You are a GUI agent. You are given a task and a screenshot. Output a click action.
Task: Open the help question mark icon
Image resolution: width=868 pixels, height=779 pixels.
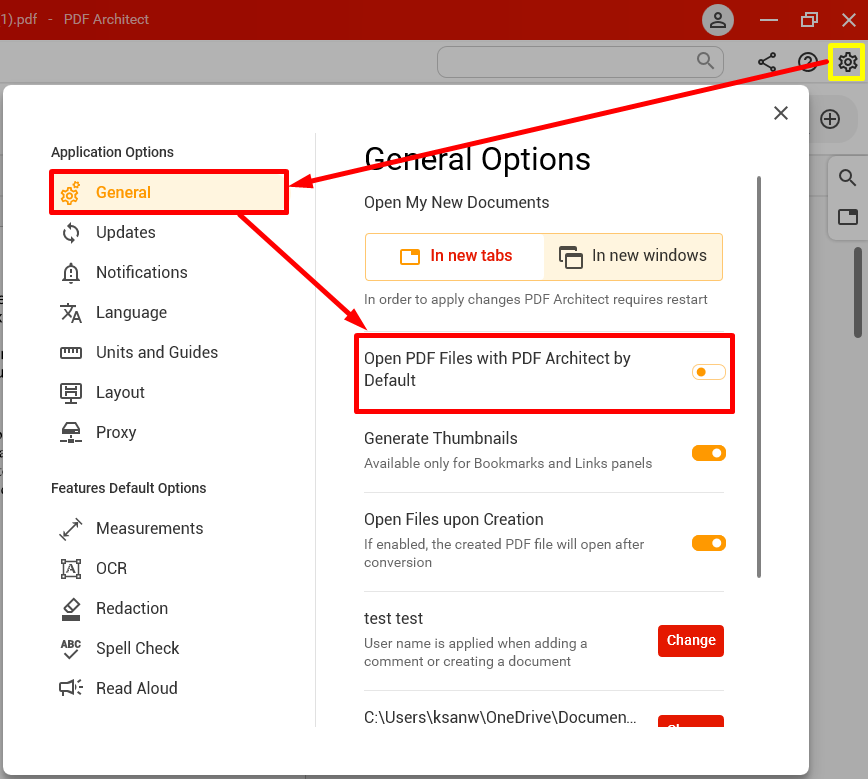coord(808,61)
